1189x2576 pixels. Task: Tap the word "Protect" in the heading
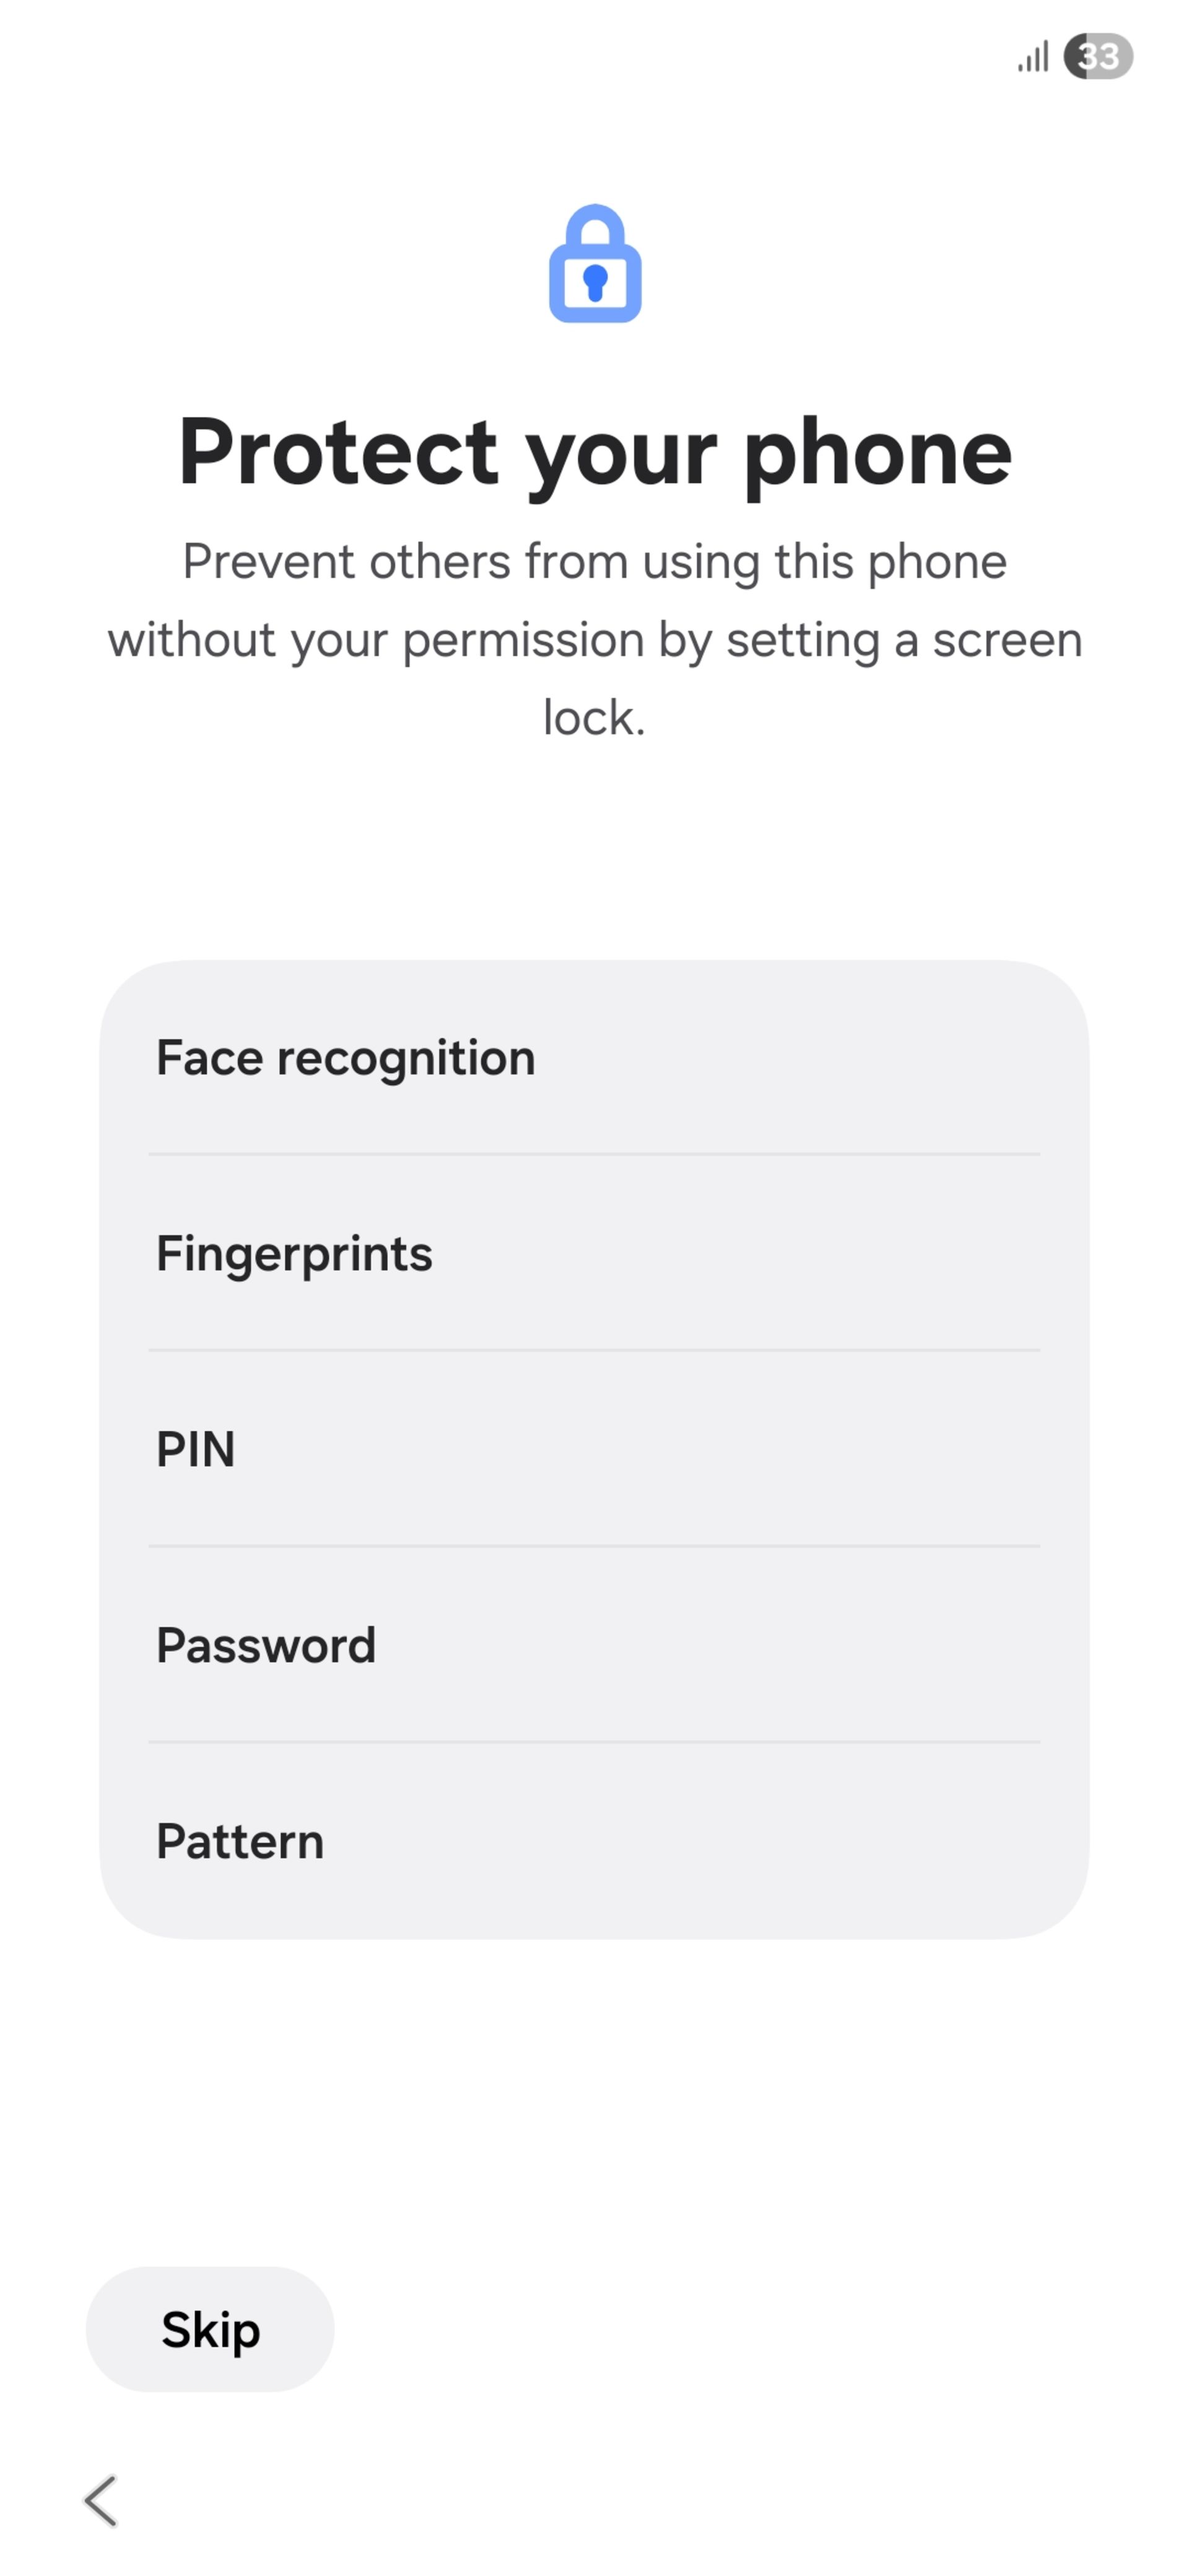(x=338, y=452)
